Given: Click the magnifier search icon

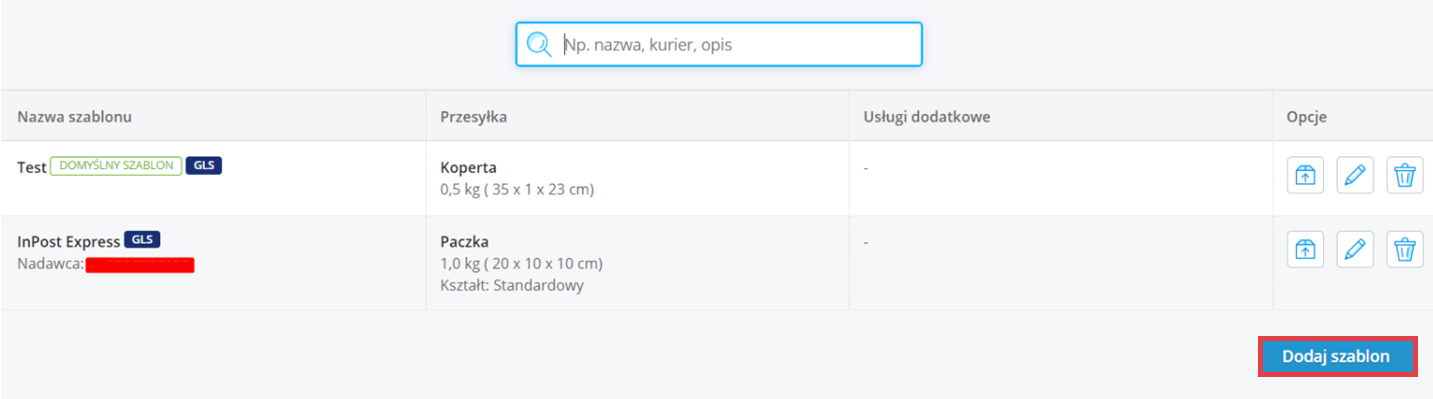Looking at the screenshot, I should pos(539,45).
